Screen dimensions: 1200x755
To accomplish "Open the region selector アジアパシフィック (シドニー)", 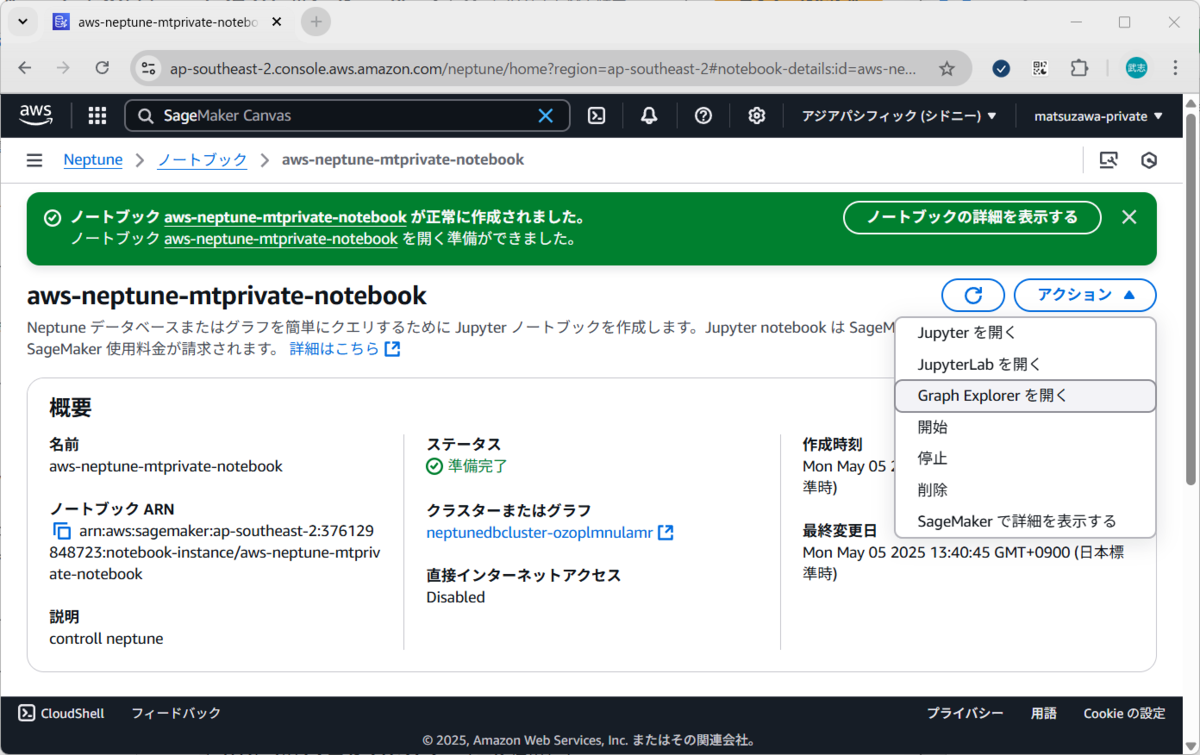I will (899, 116).
